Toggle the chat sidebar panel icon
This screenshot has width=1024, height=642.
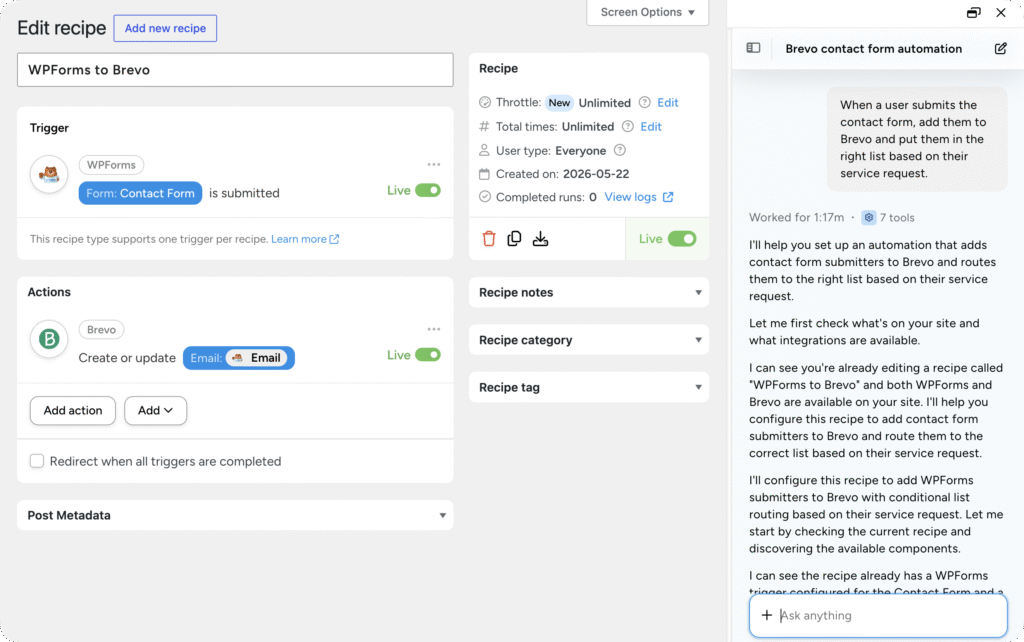coord(753,48)
